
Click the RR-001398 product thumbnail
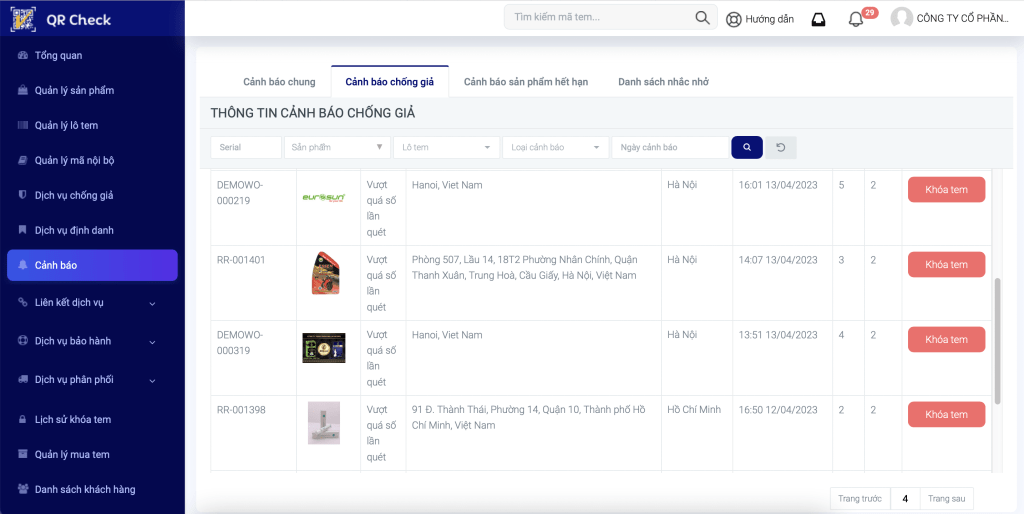pos(324,423)
